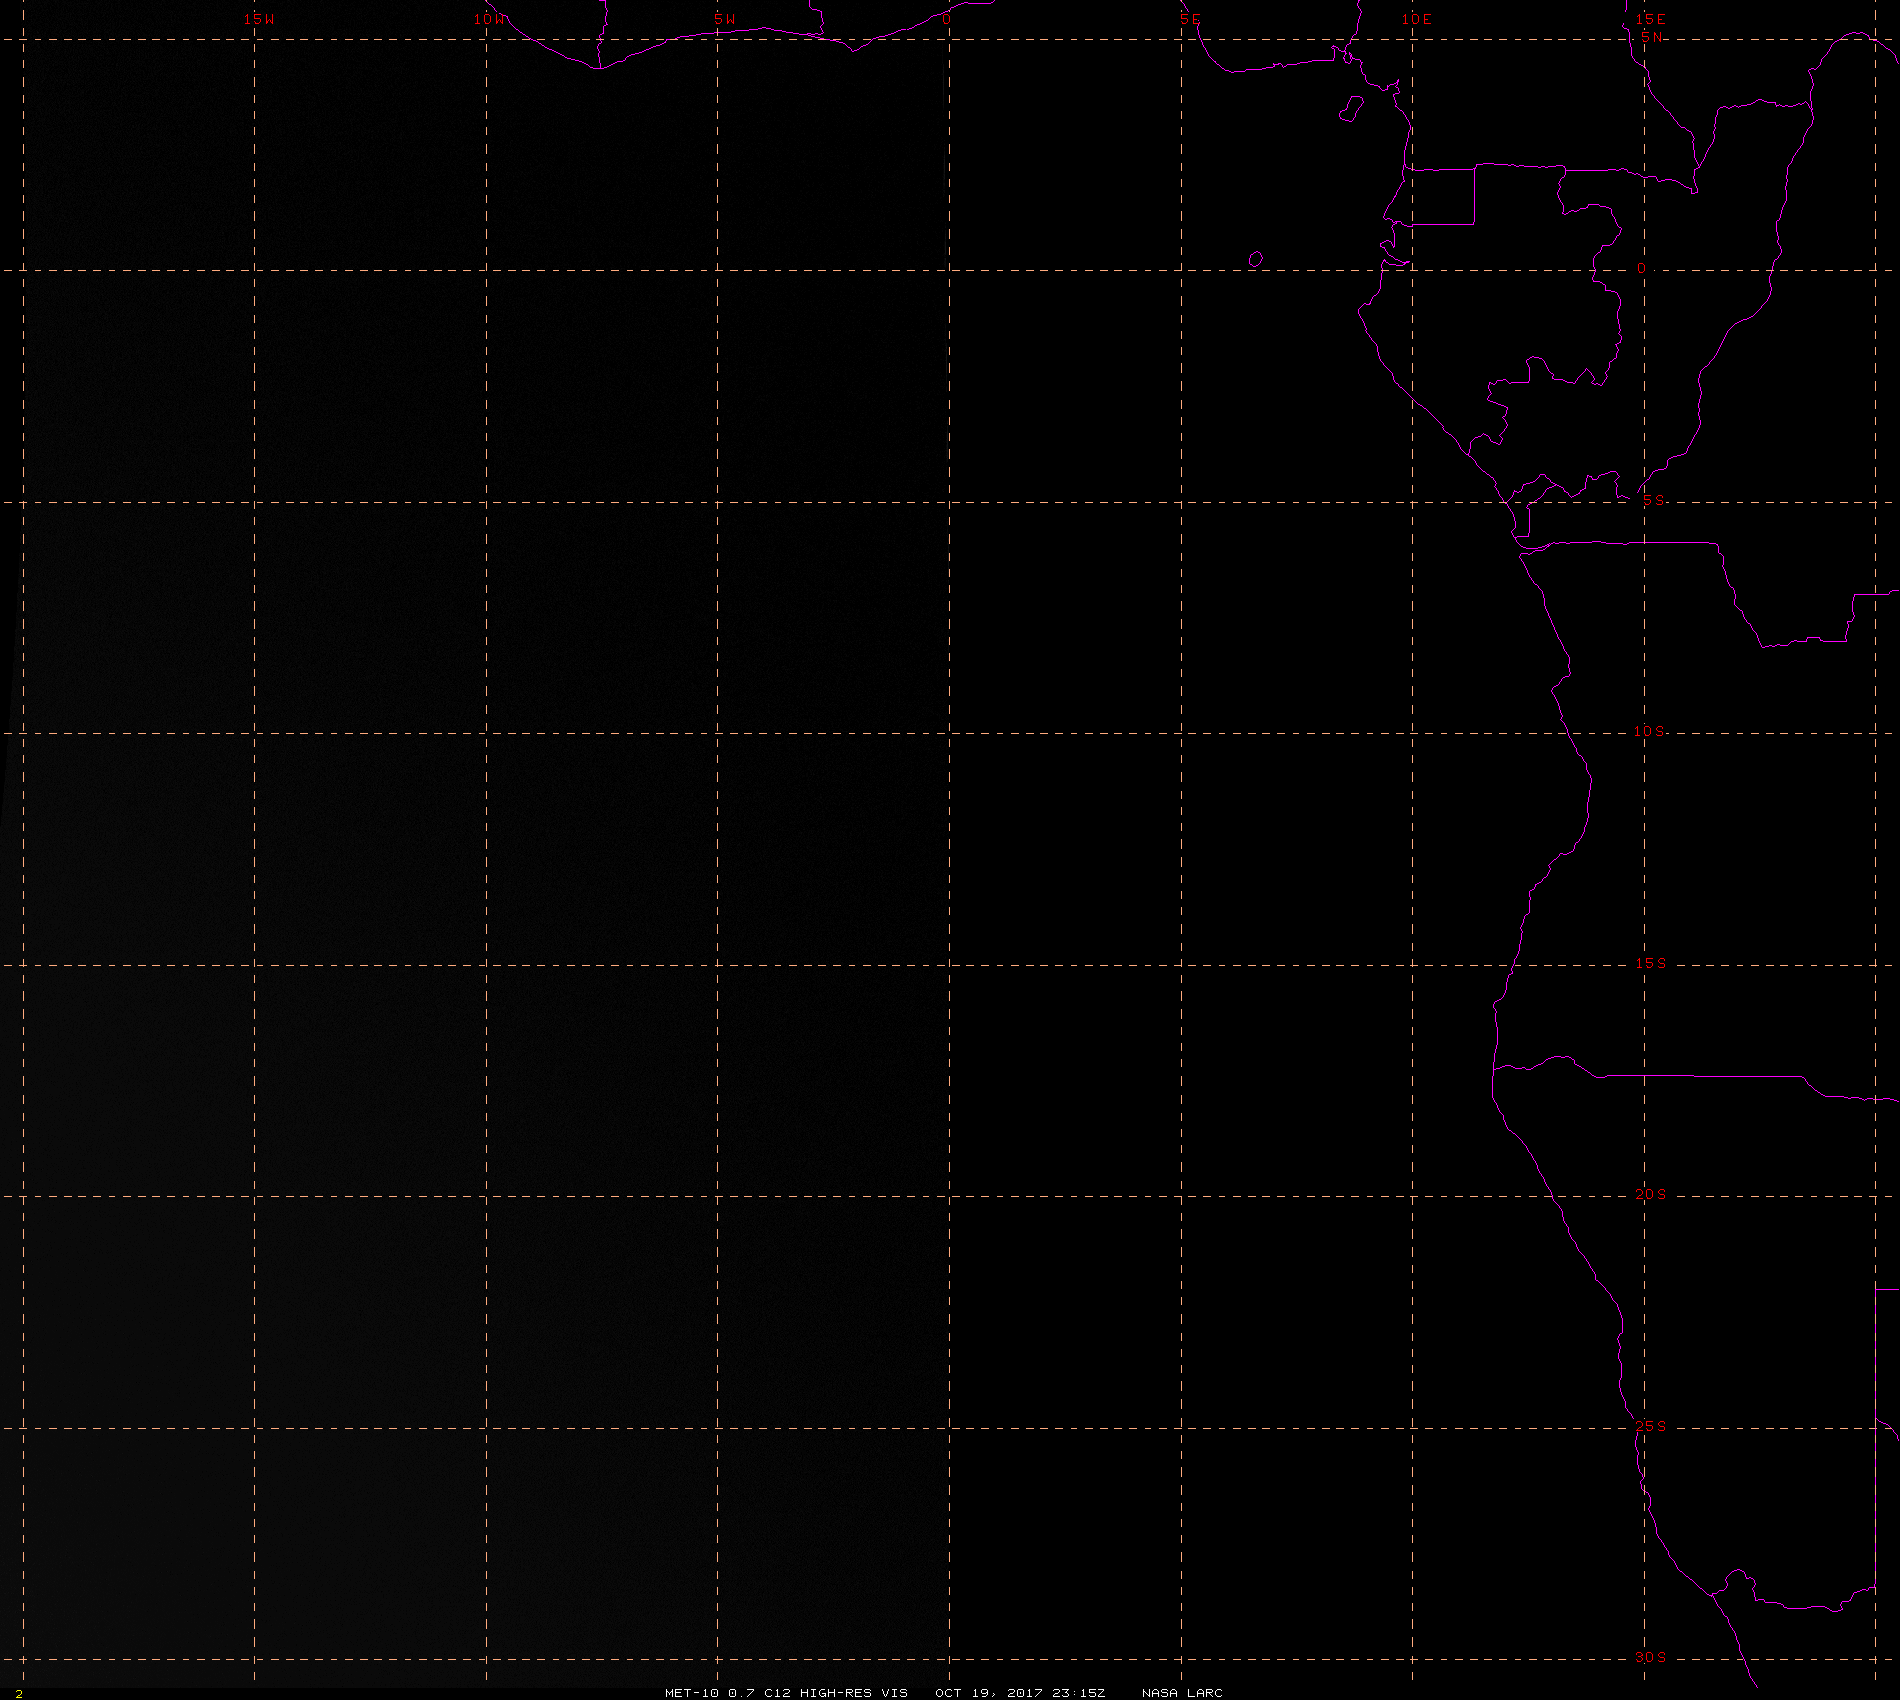Select the 15S latitude label
Image resolution: width=1900 pixels, height=1700 pixels.
(1651, 963)
